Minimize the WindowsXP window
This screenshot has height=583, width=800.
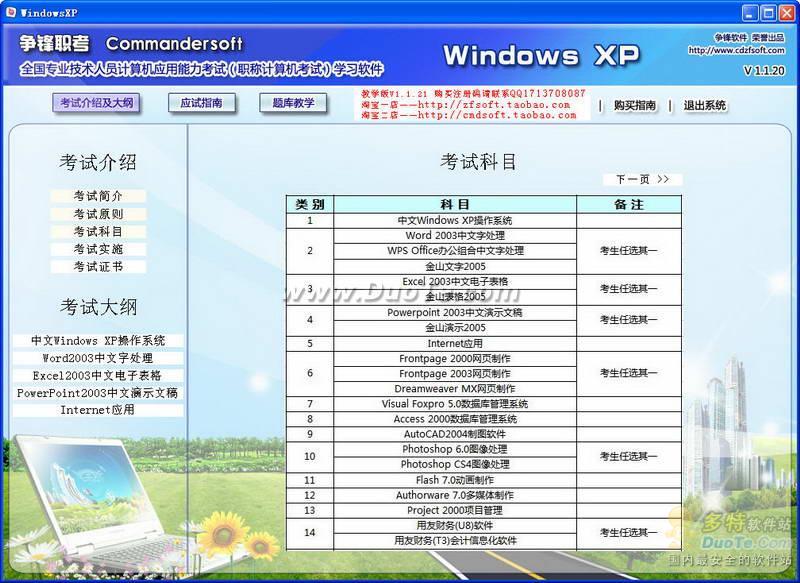[x=750, y=13]
